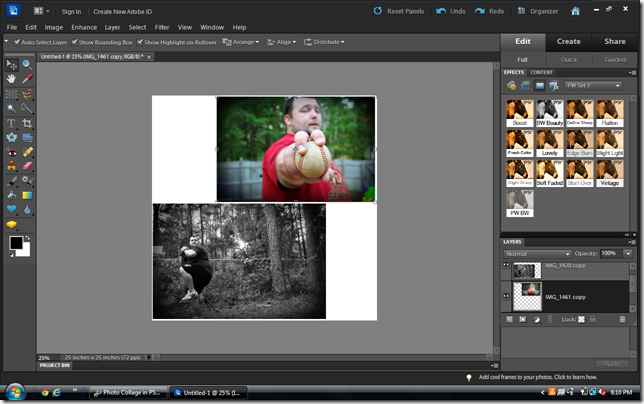The width and height of the screenshot is (644, 404).
Task: Select the Zoom magnifier tool
Action: tap(27, 62)
